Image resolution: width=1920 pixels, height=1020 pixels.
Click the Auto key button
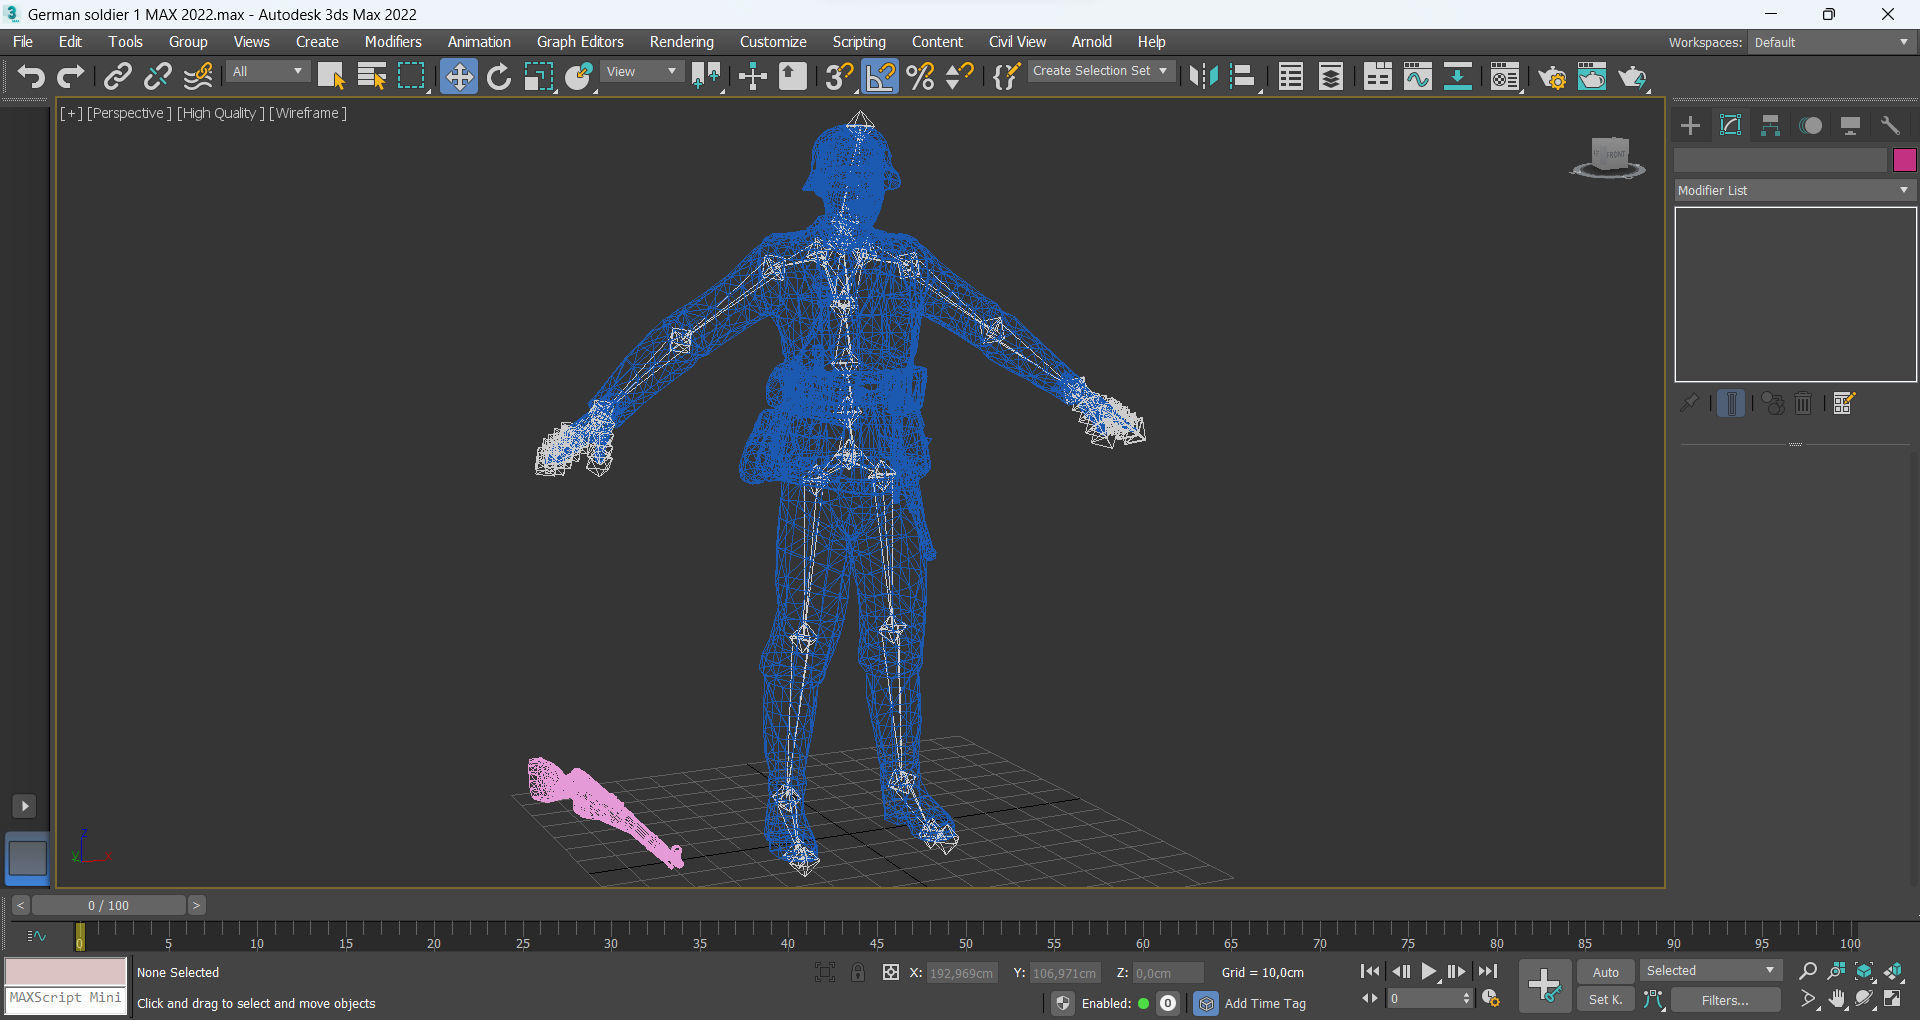point(1606,972)
